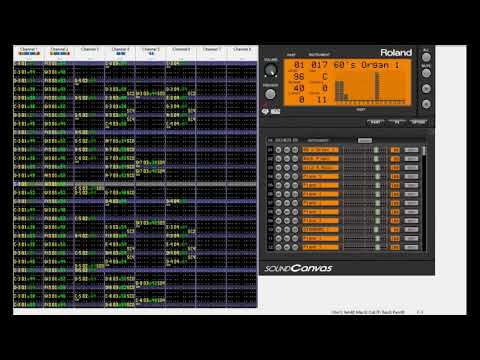Mute part 04 with its first round button

pyautogui.click(x=278, y=177)
